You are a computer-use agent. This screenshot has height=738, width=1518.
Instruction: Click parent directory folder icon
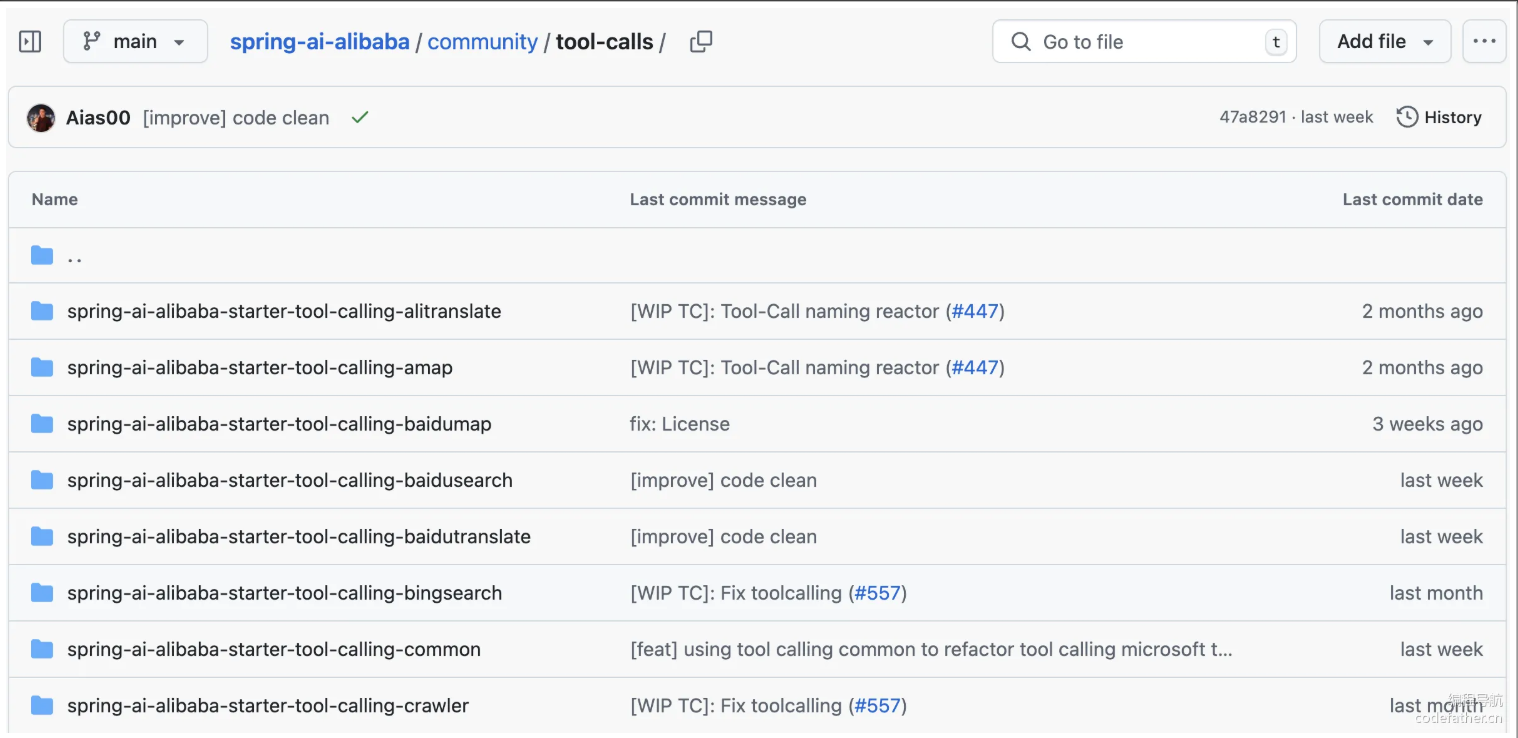(42, 255)
